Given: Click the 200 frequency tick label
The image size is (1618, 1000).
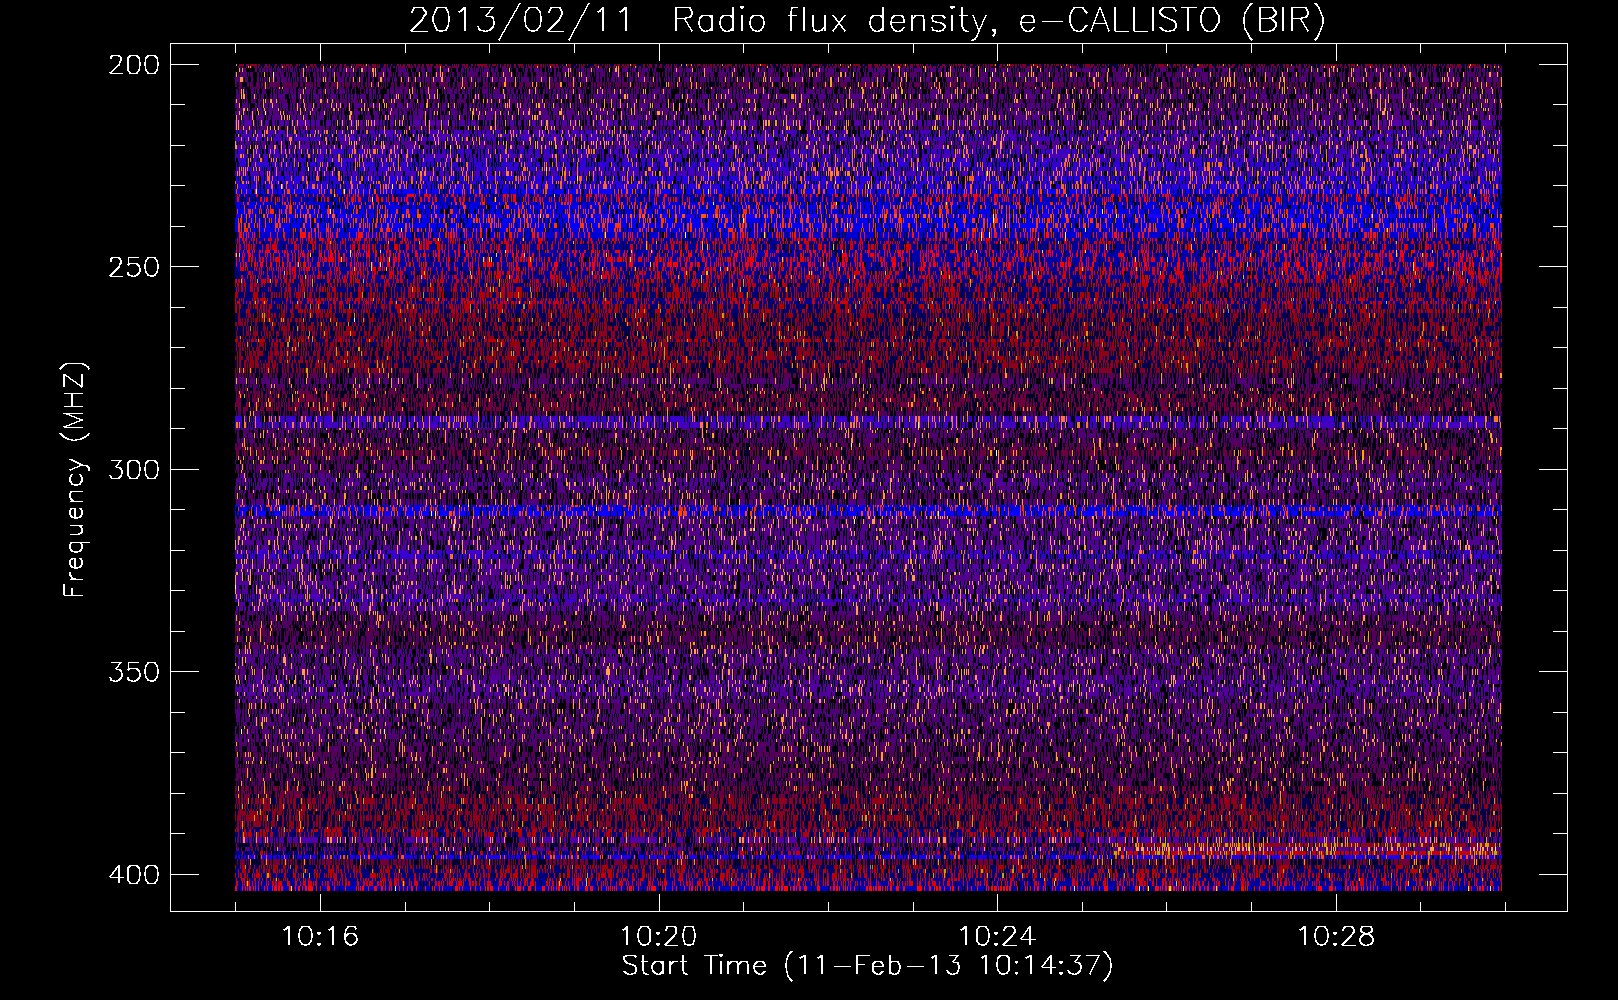Looking at the screenshot, I should [x=133, y=64].
